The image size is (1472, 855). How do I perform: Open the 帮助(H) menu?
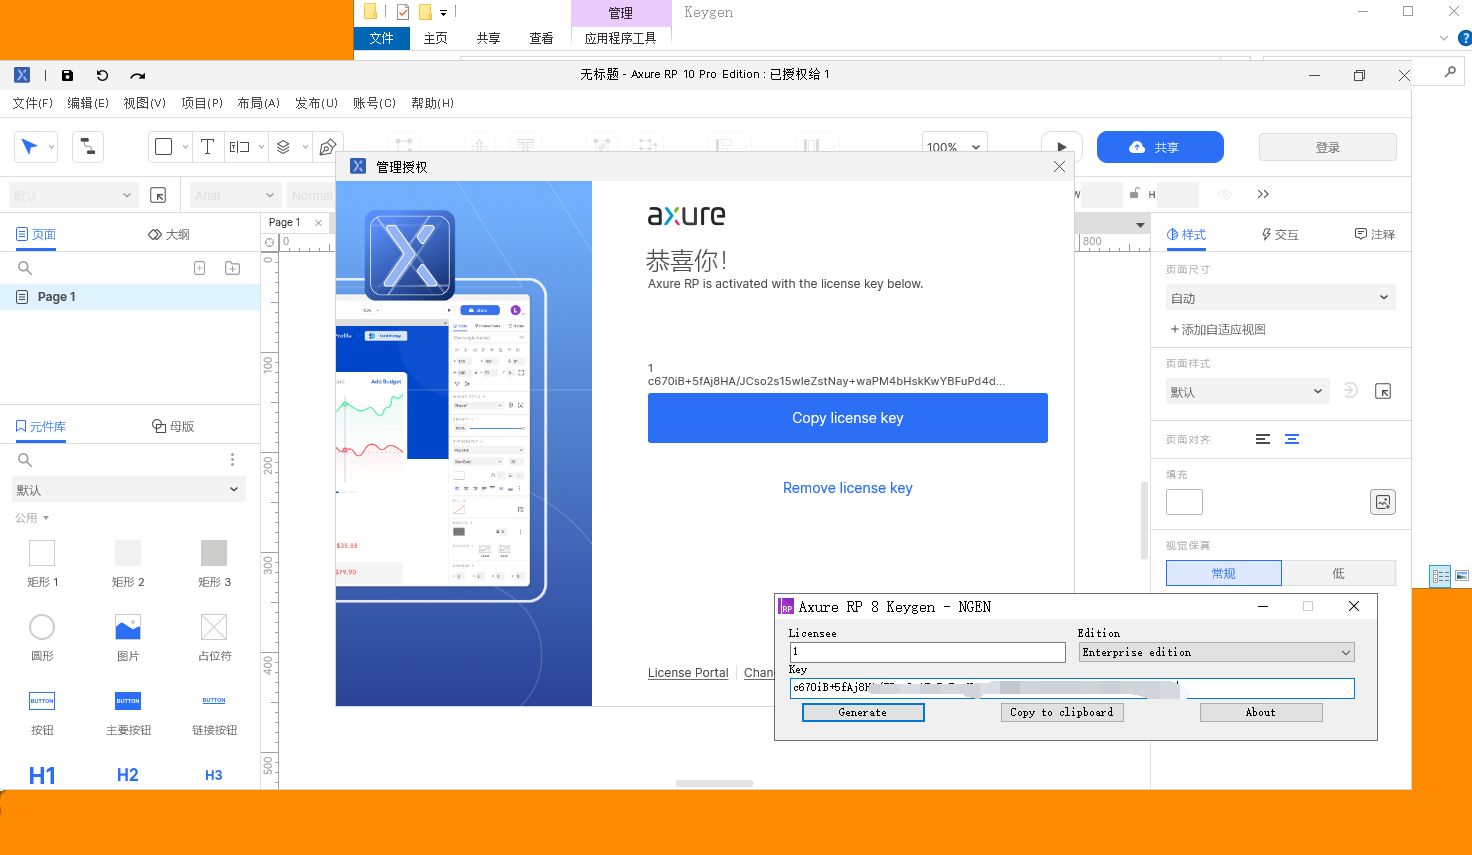coord(432,103)
